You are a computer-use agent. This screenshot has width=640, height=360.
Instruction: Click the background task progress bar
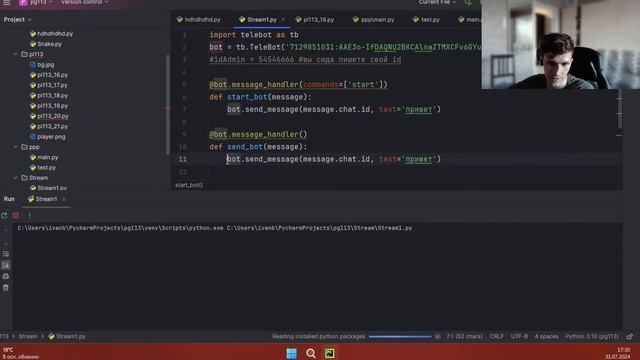[400, 337]
